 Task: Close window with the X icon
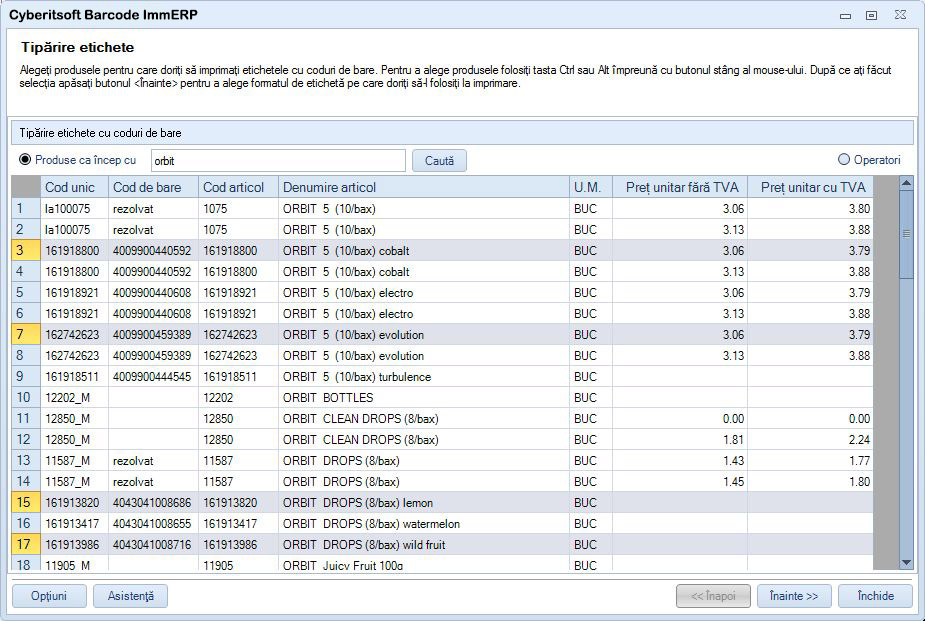coord(900,15)
